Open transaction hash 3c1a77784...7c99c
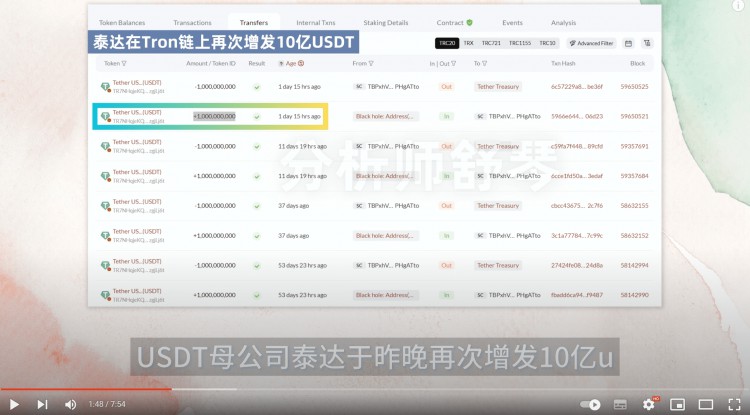 (x=577, y=236)
